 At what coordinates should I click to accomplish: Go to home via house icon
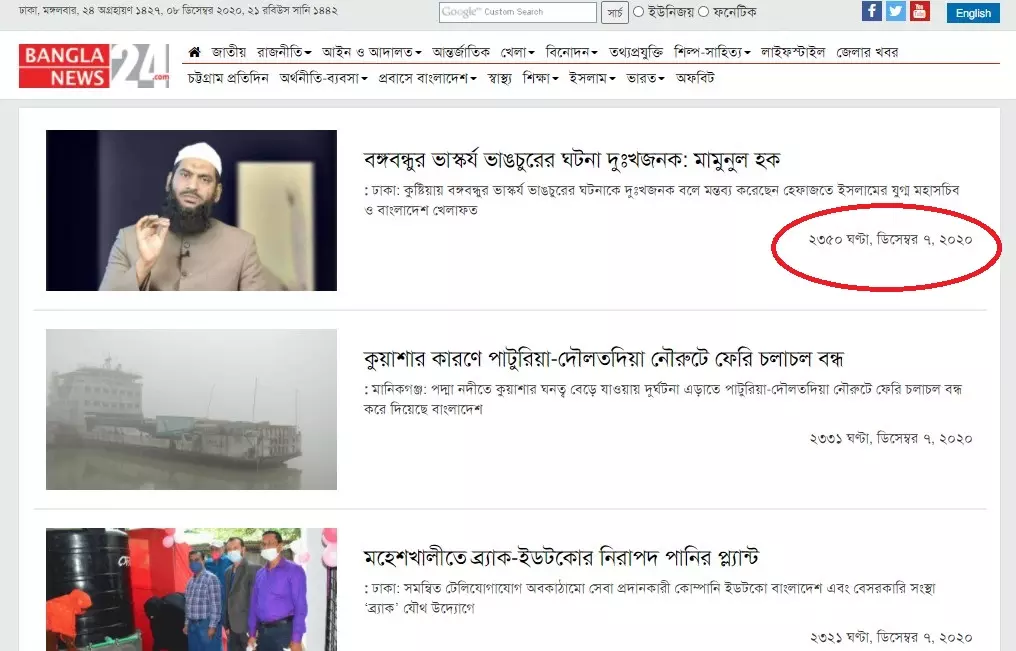tap(194, 52)
